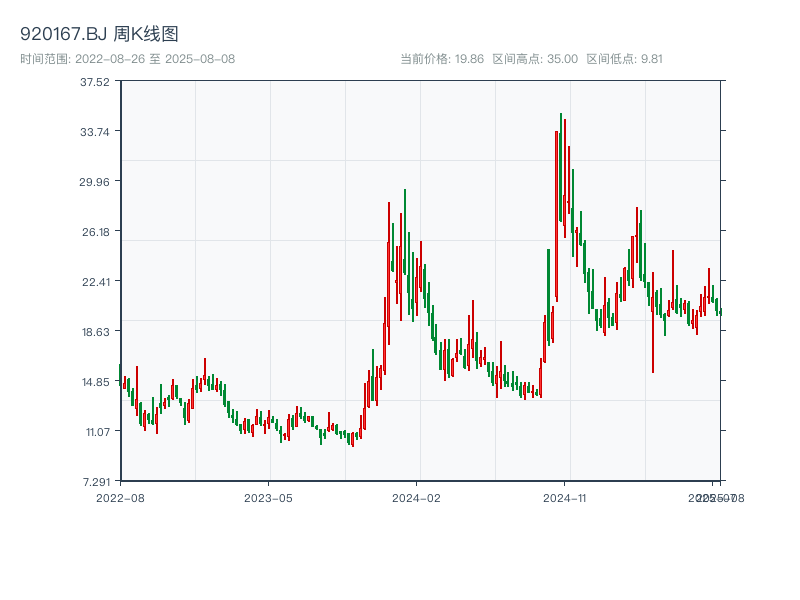Click the current price value 当前价格: 19.86
This screenshot has width=800, height=600.
[442, 59]
